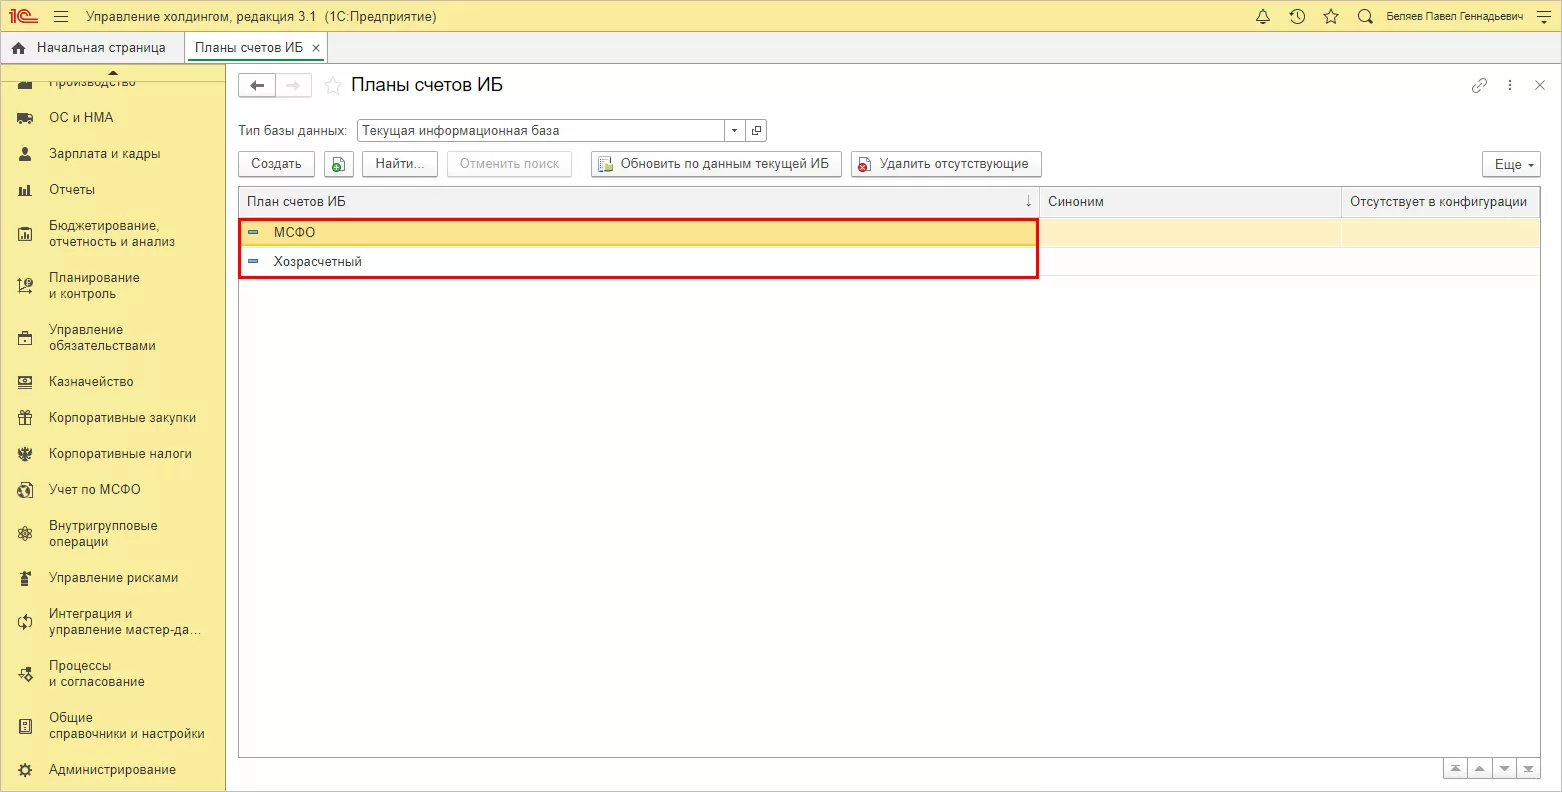Select the МСФО row
The width and height of the screenshot is (1562, 792).
[x=889, y=233]
